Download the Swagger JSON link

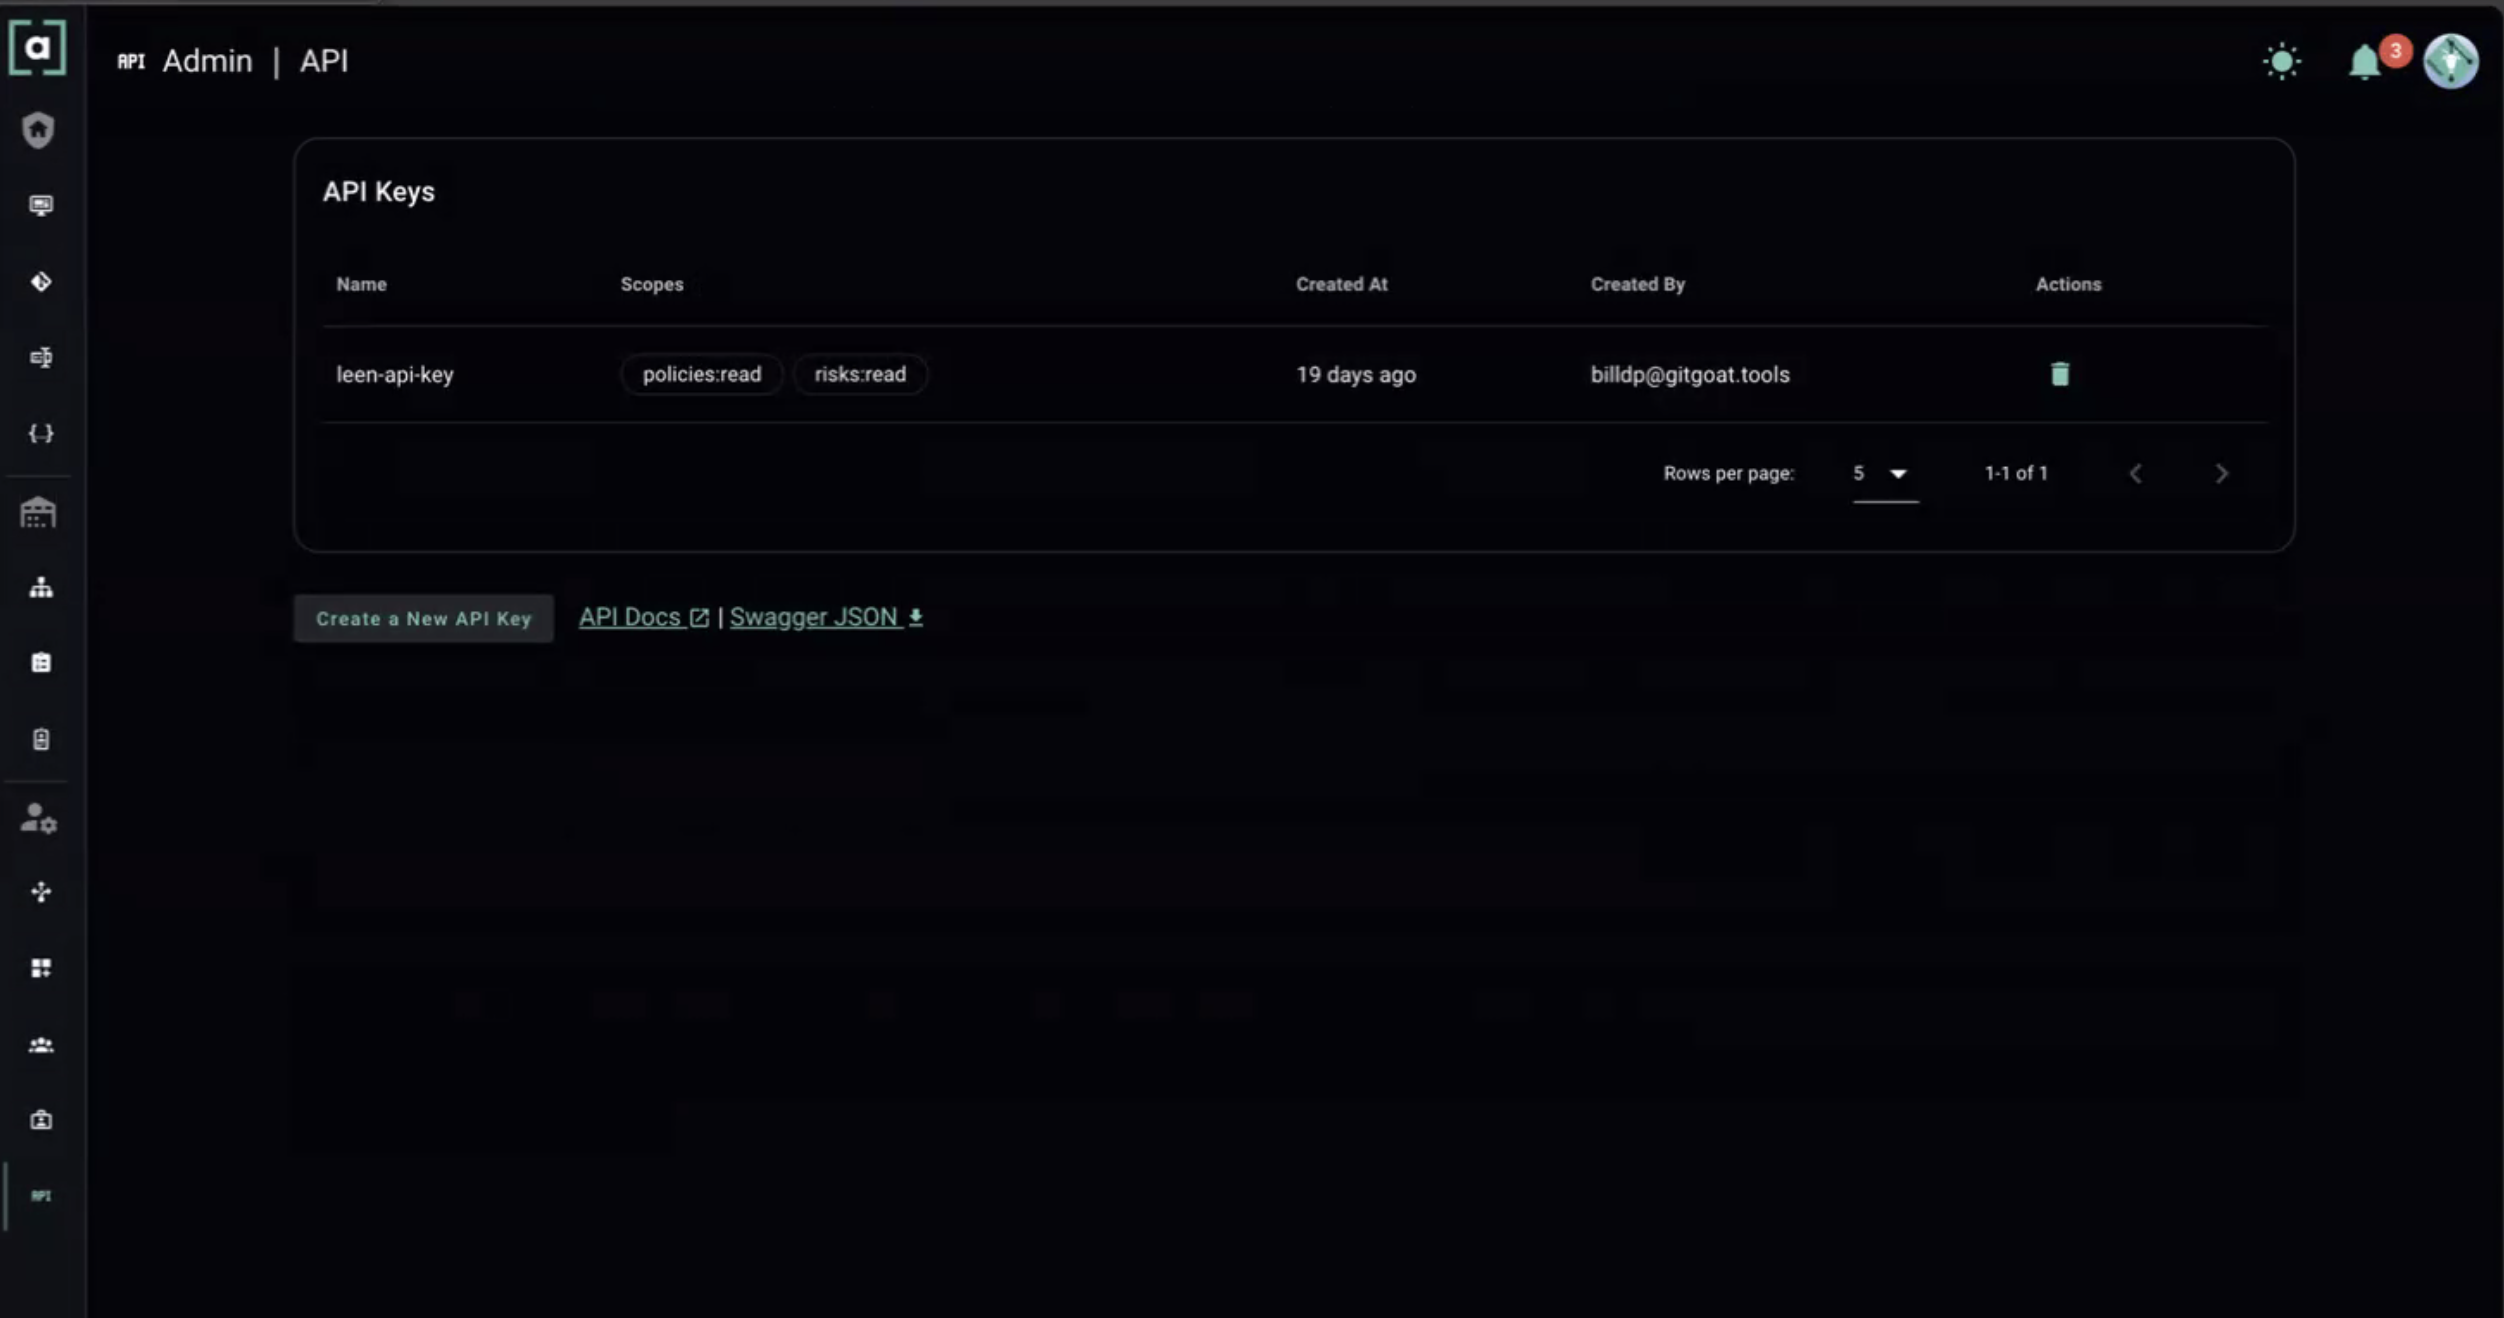(x=826, y=617)
